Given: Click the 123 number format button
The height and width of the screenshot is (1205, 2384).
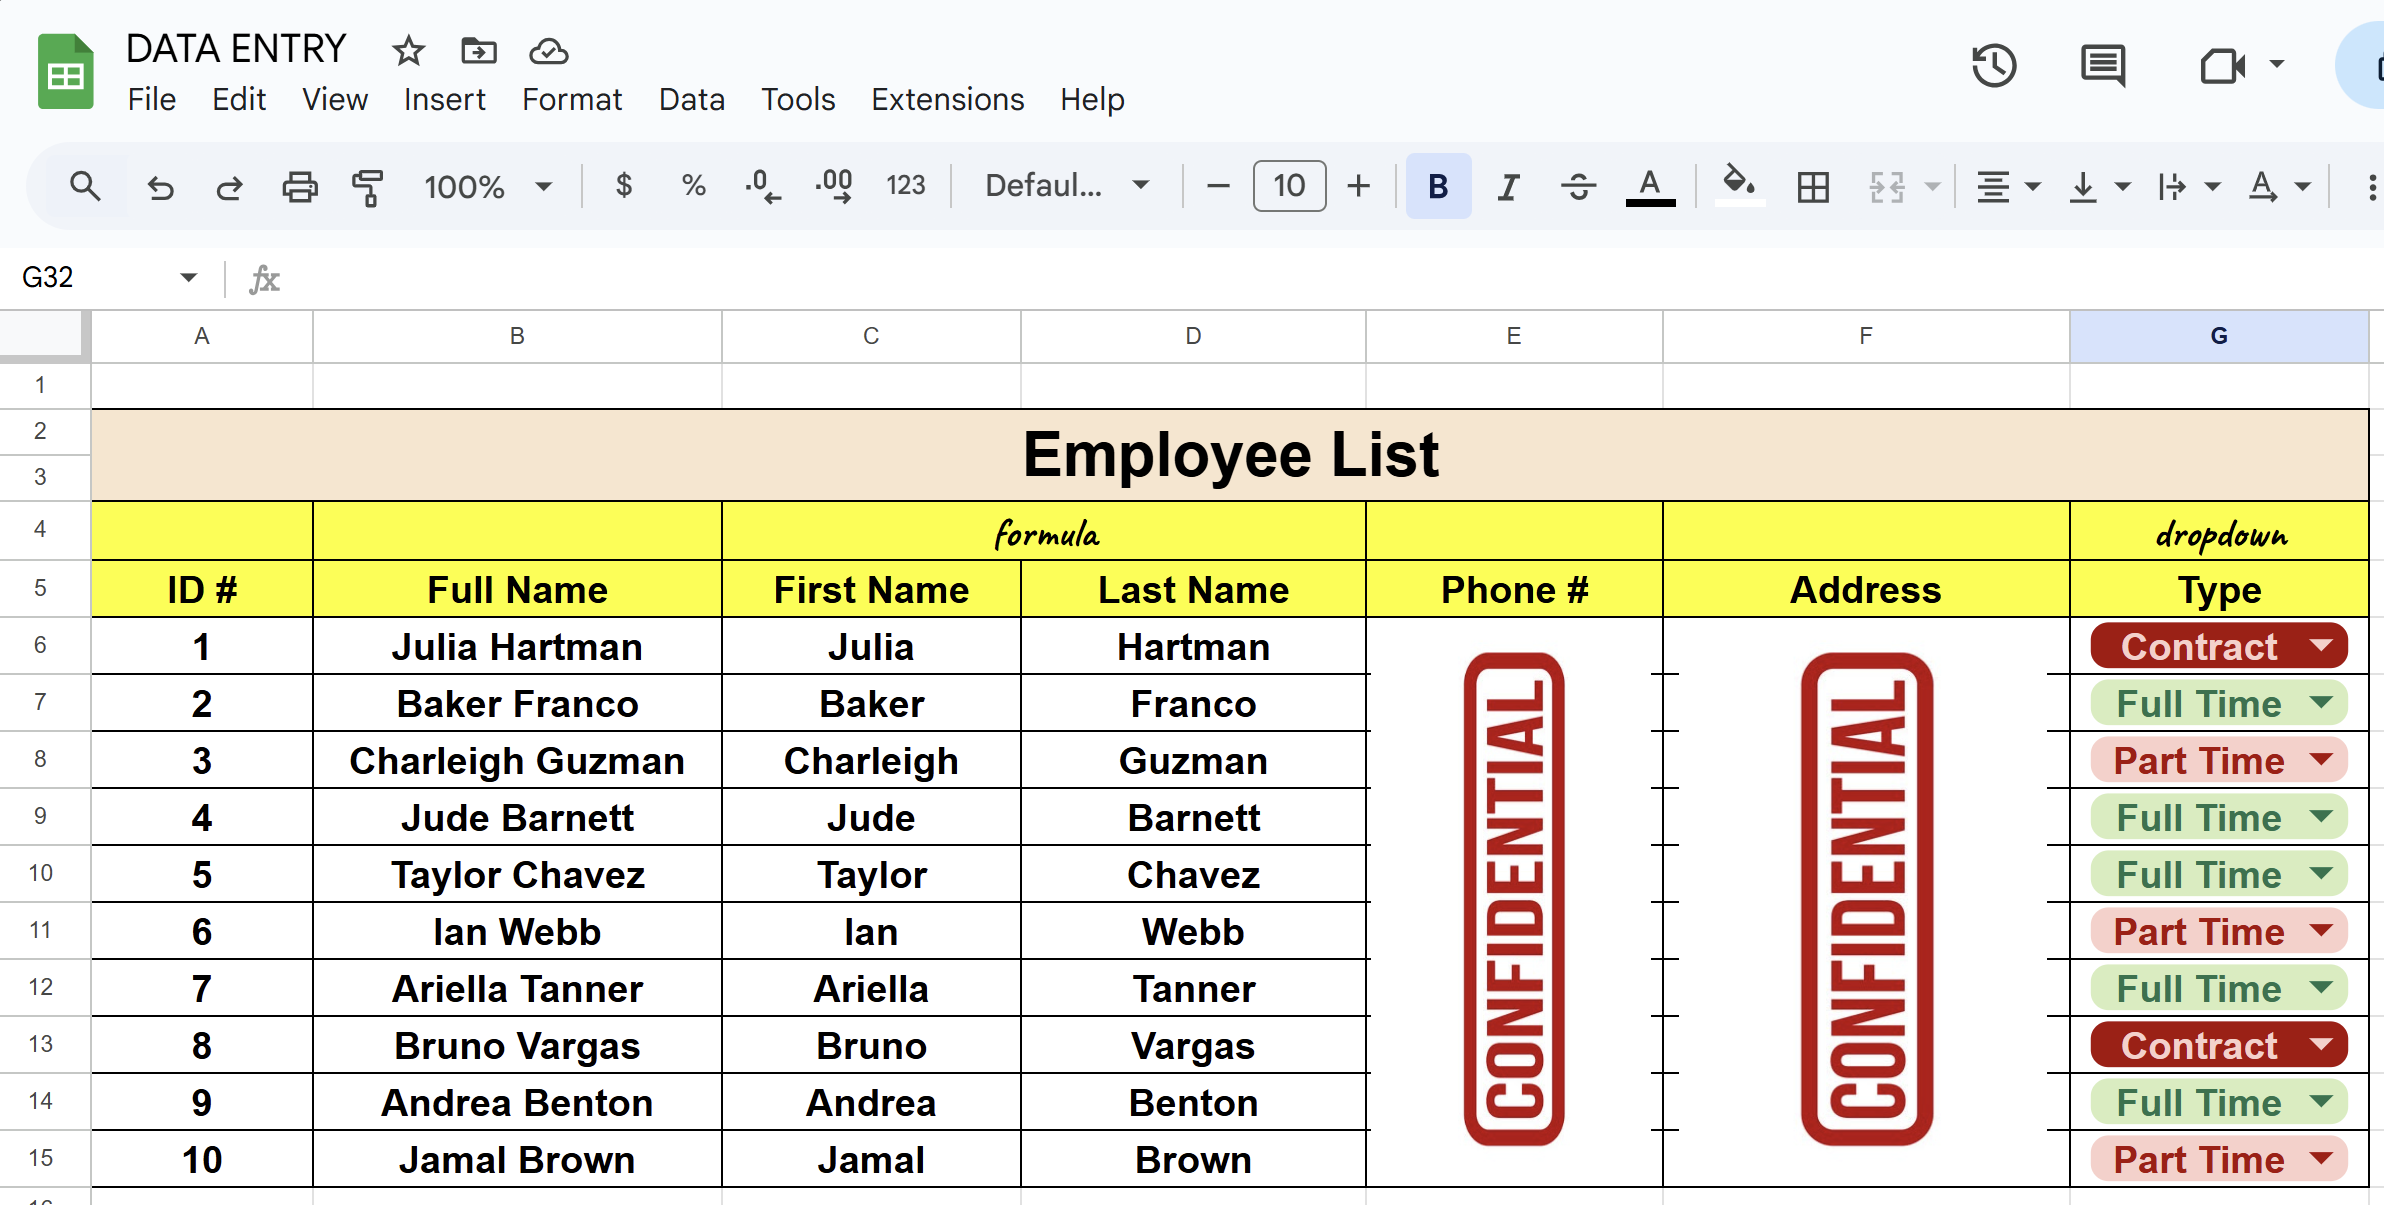Looking at the screenshot, I should (x=905, y=187).
